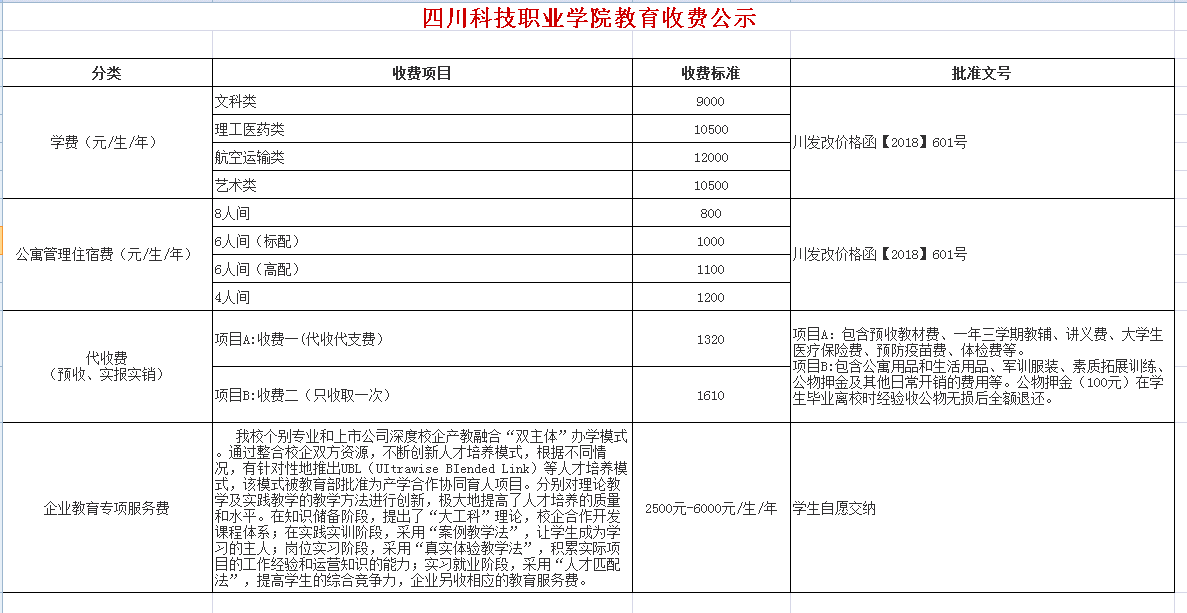Select the 6人间（标配） cell

422,241
